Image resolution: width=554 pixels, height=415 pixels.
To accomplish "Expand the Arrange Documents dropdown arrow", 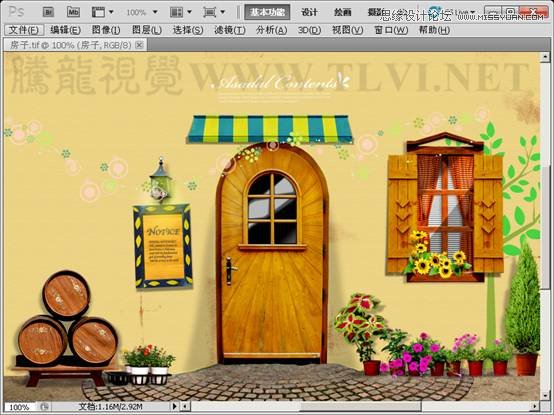I will tap(189, 12).
